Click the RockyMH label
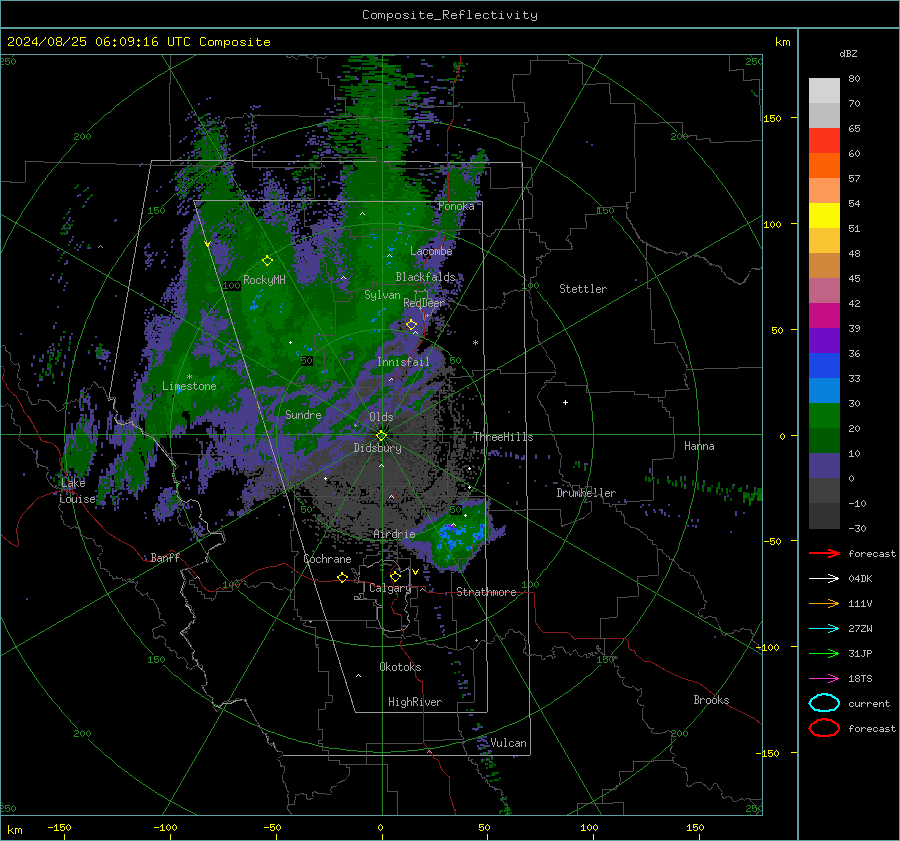 point(264,280)
